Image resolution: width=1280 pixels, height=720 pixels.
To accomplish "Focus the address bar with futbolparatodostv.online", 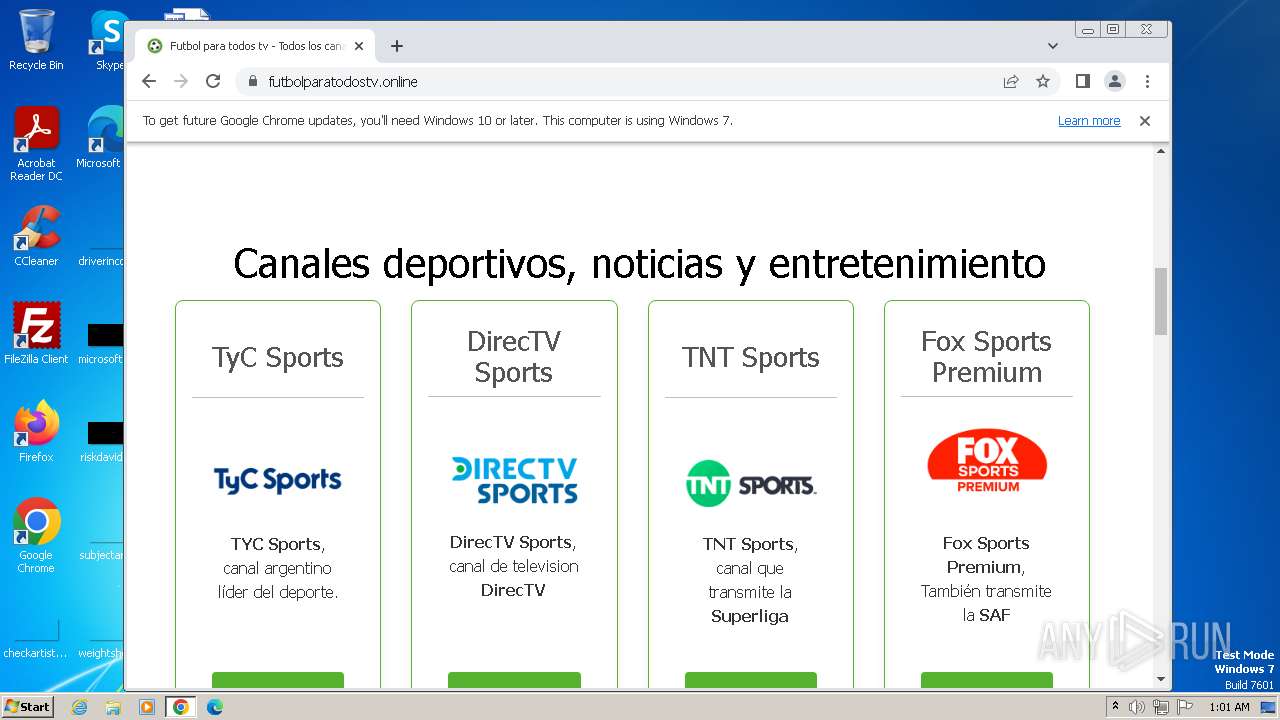I will coord(622,81).
